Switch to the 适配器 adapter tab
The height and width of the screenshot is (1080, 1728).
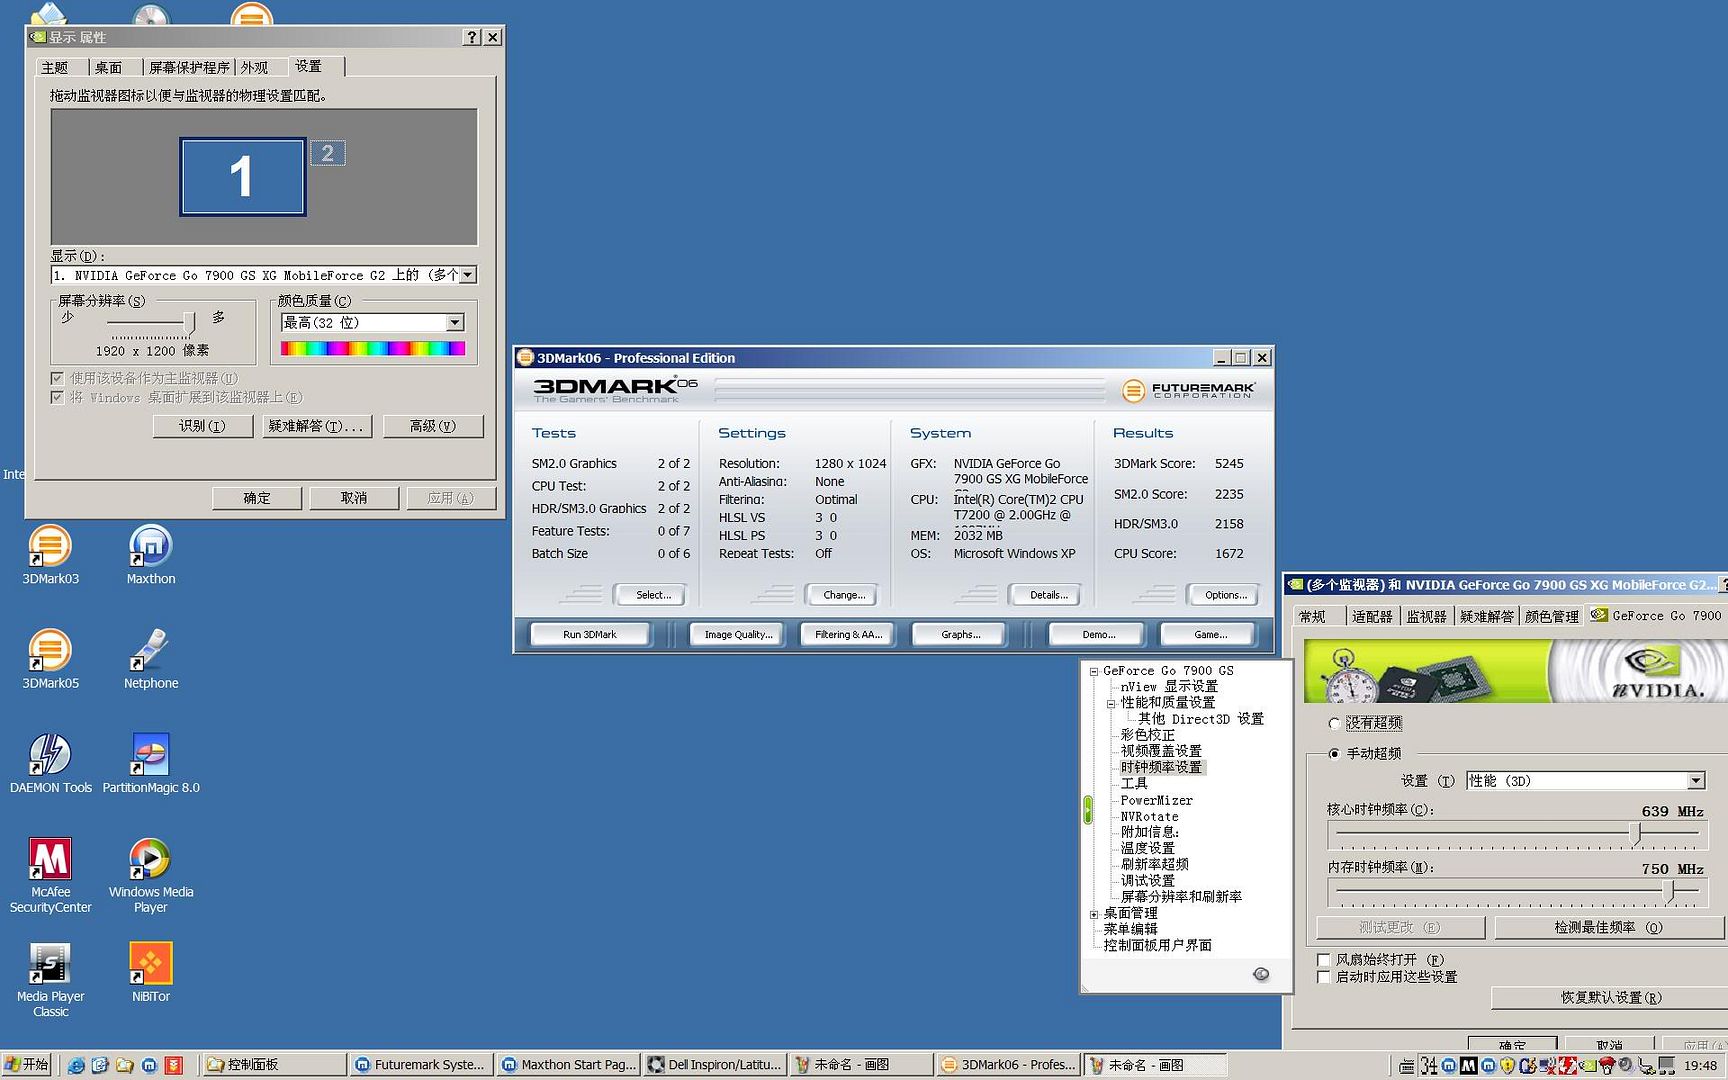1372,617
